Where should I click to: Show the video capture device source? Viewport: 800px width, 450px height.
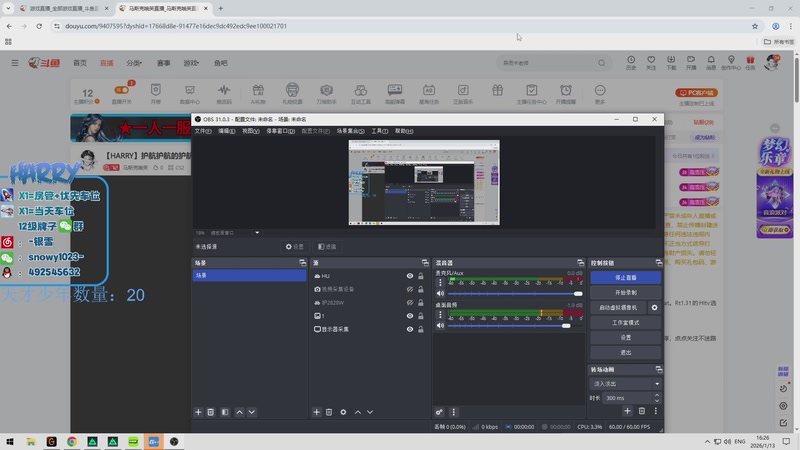click(410, 289)
